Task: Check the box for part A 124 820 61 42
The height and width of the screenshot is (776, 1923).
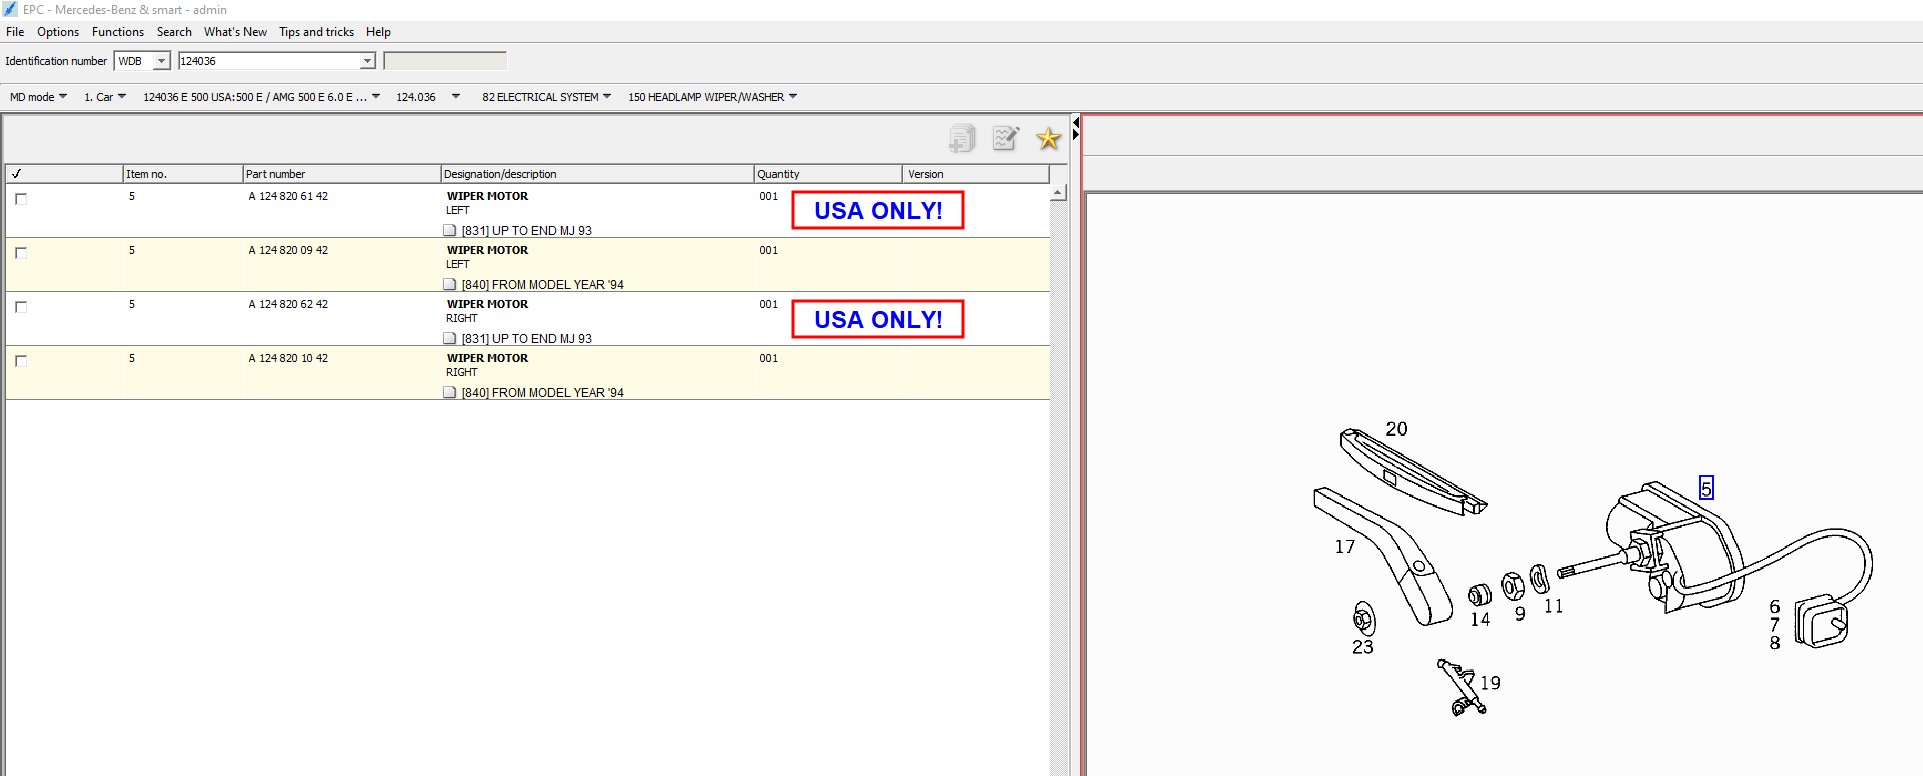Action: click(x=21, y=199)
